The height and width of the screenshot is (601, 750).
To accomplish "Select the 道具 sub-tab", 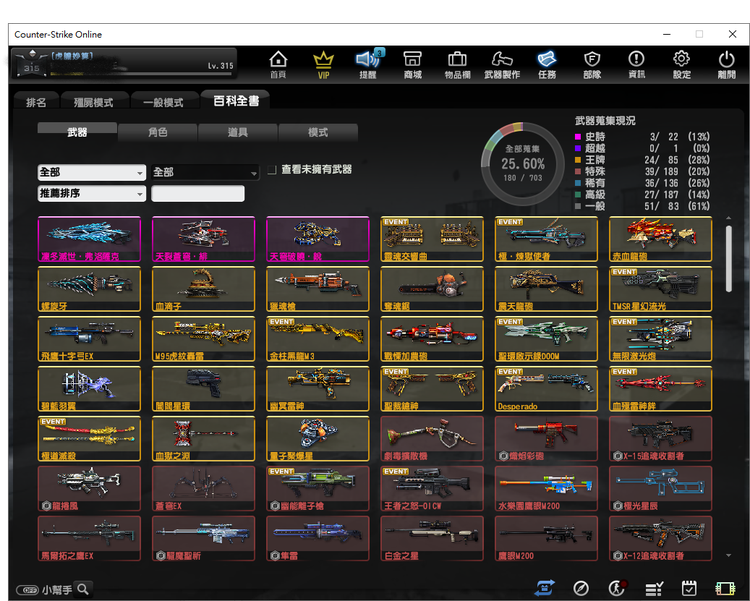I will coord(238,132).
